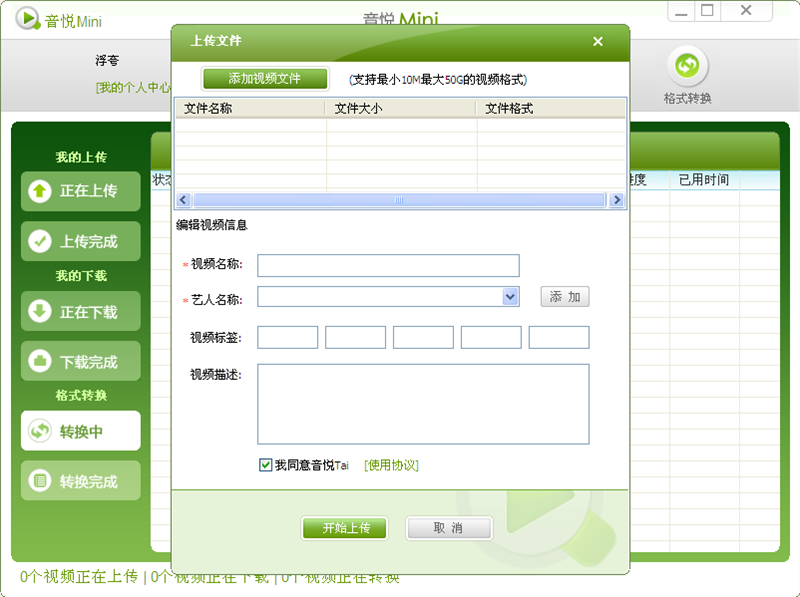Click the 艺人名称 combo box field
Image resolution: width=800 pixels, height=597 pixels.
pos(379,297)
